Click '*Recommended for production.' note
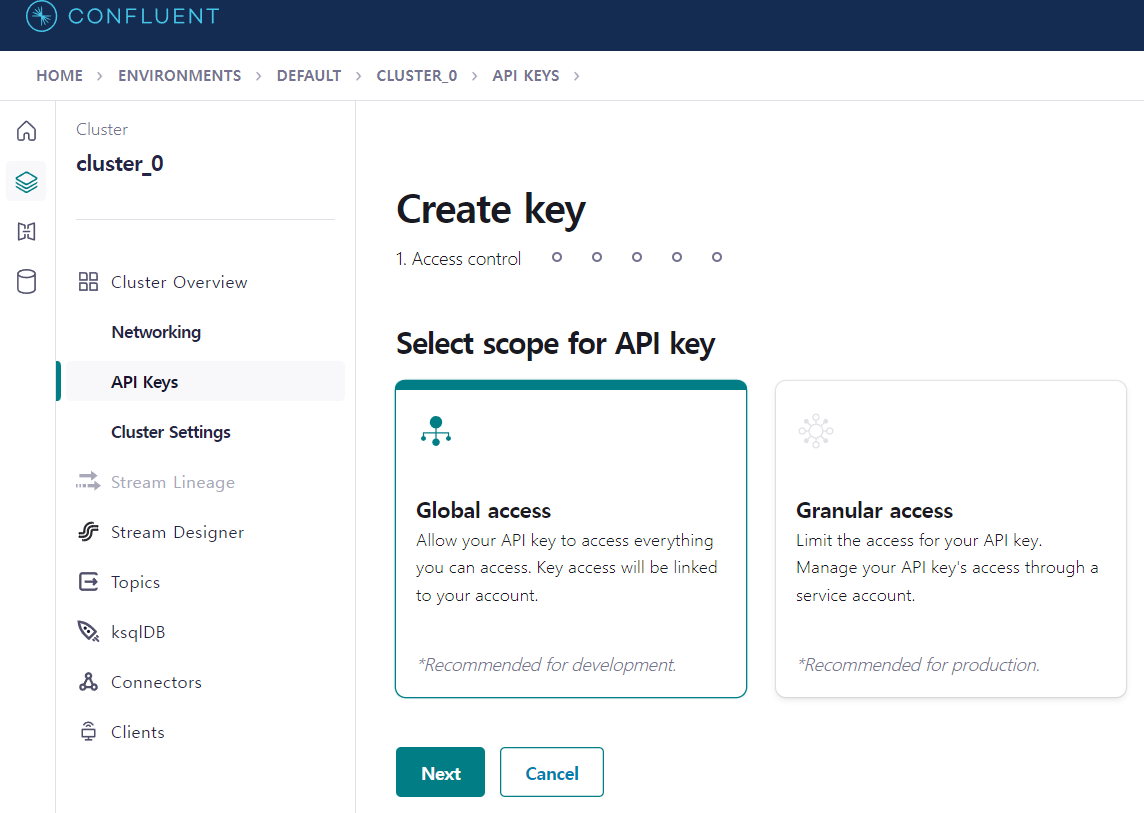 click(x=919, y=665)
